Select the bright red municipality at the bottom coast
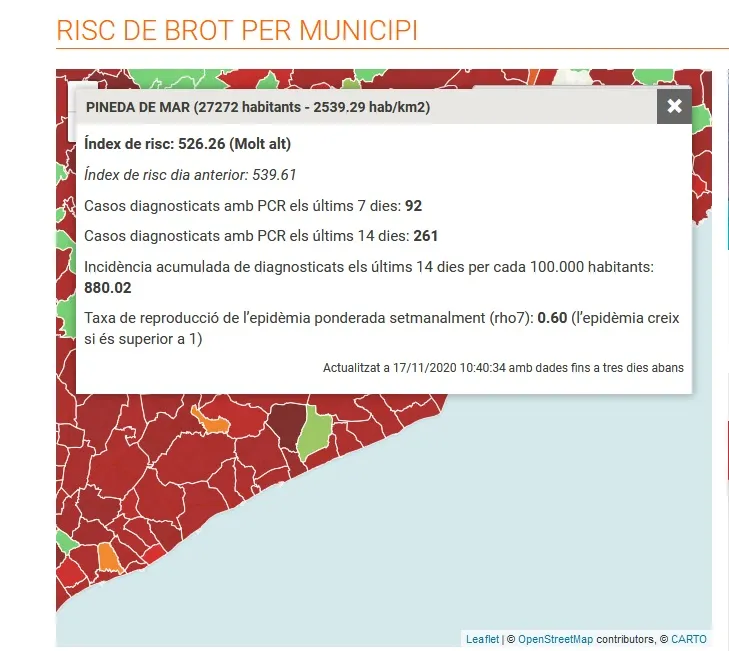Viewport: 729px width, 651px height. coord(153,555)
